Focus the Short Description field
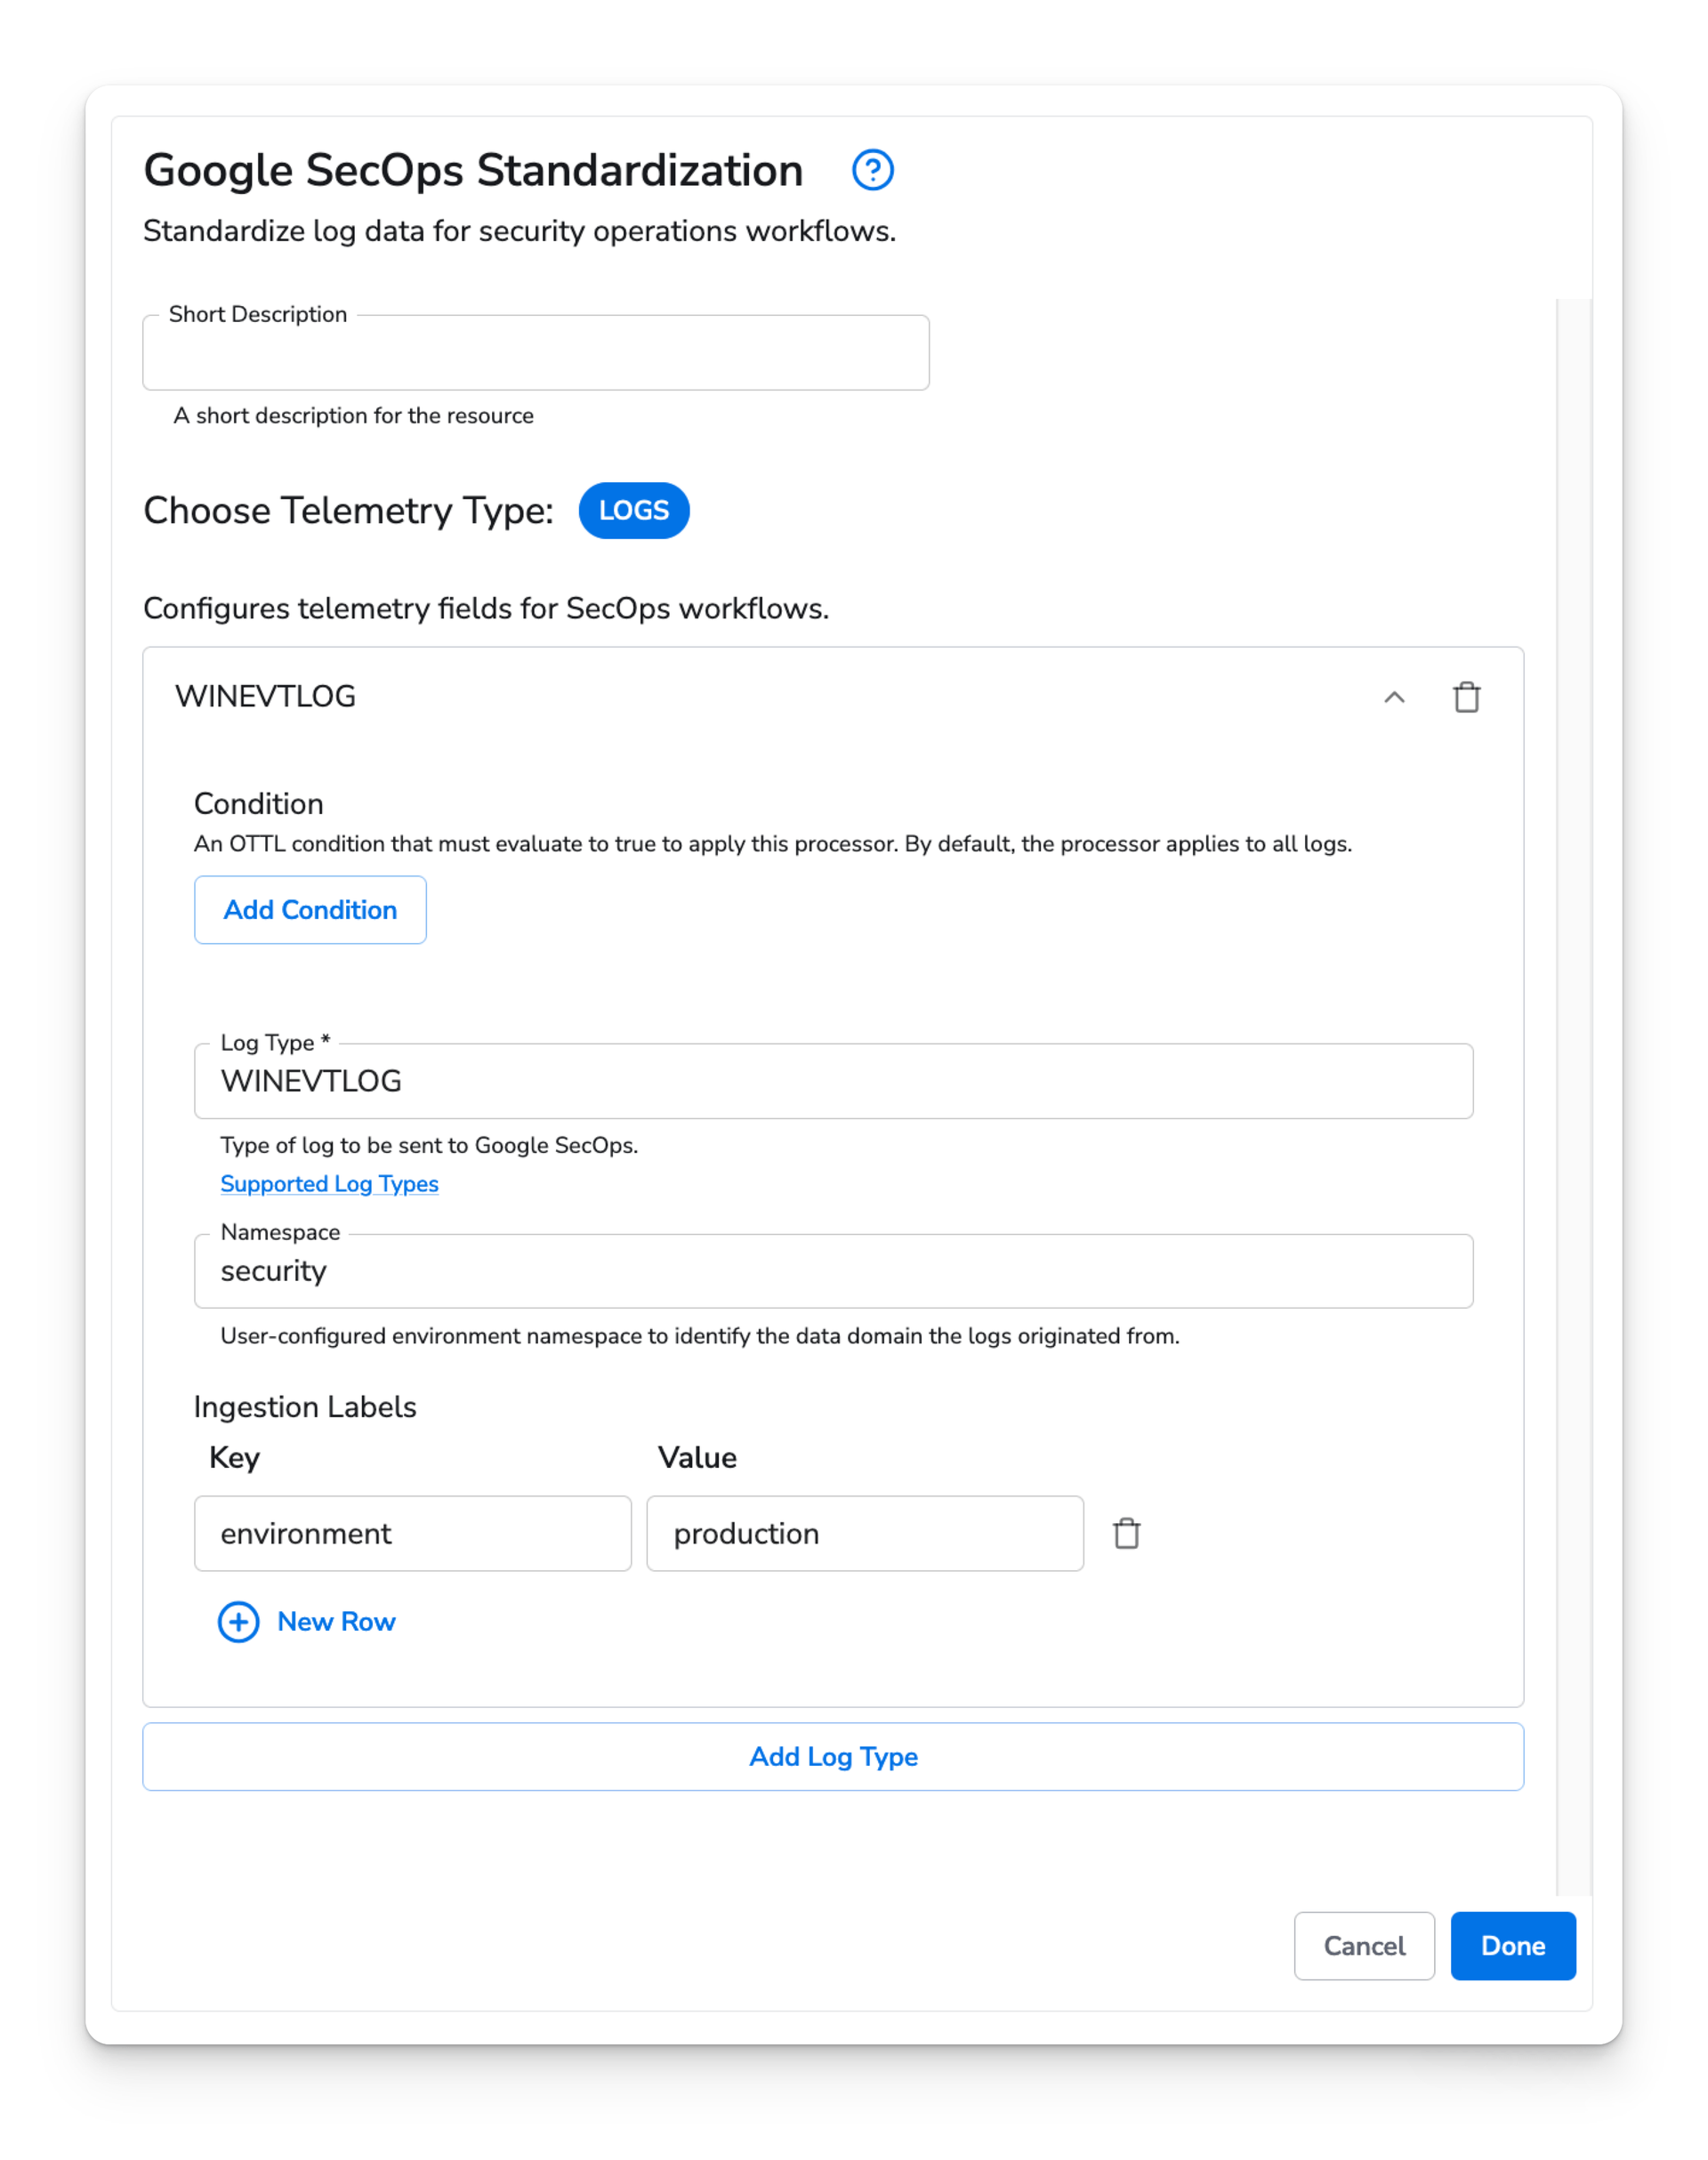The image size is (1708, 2160). (x=536, y=353)
